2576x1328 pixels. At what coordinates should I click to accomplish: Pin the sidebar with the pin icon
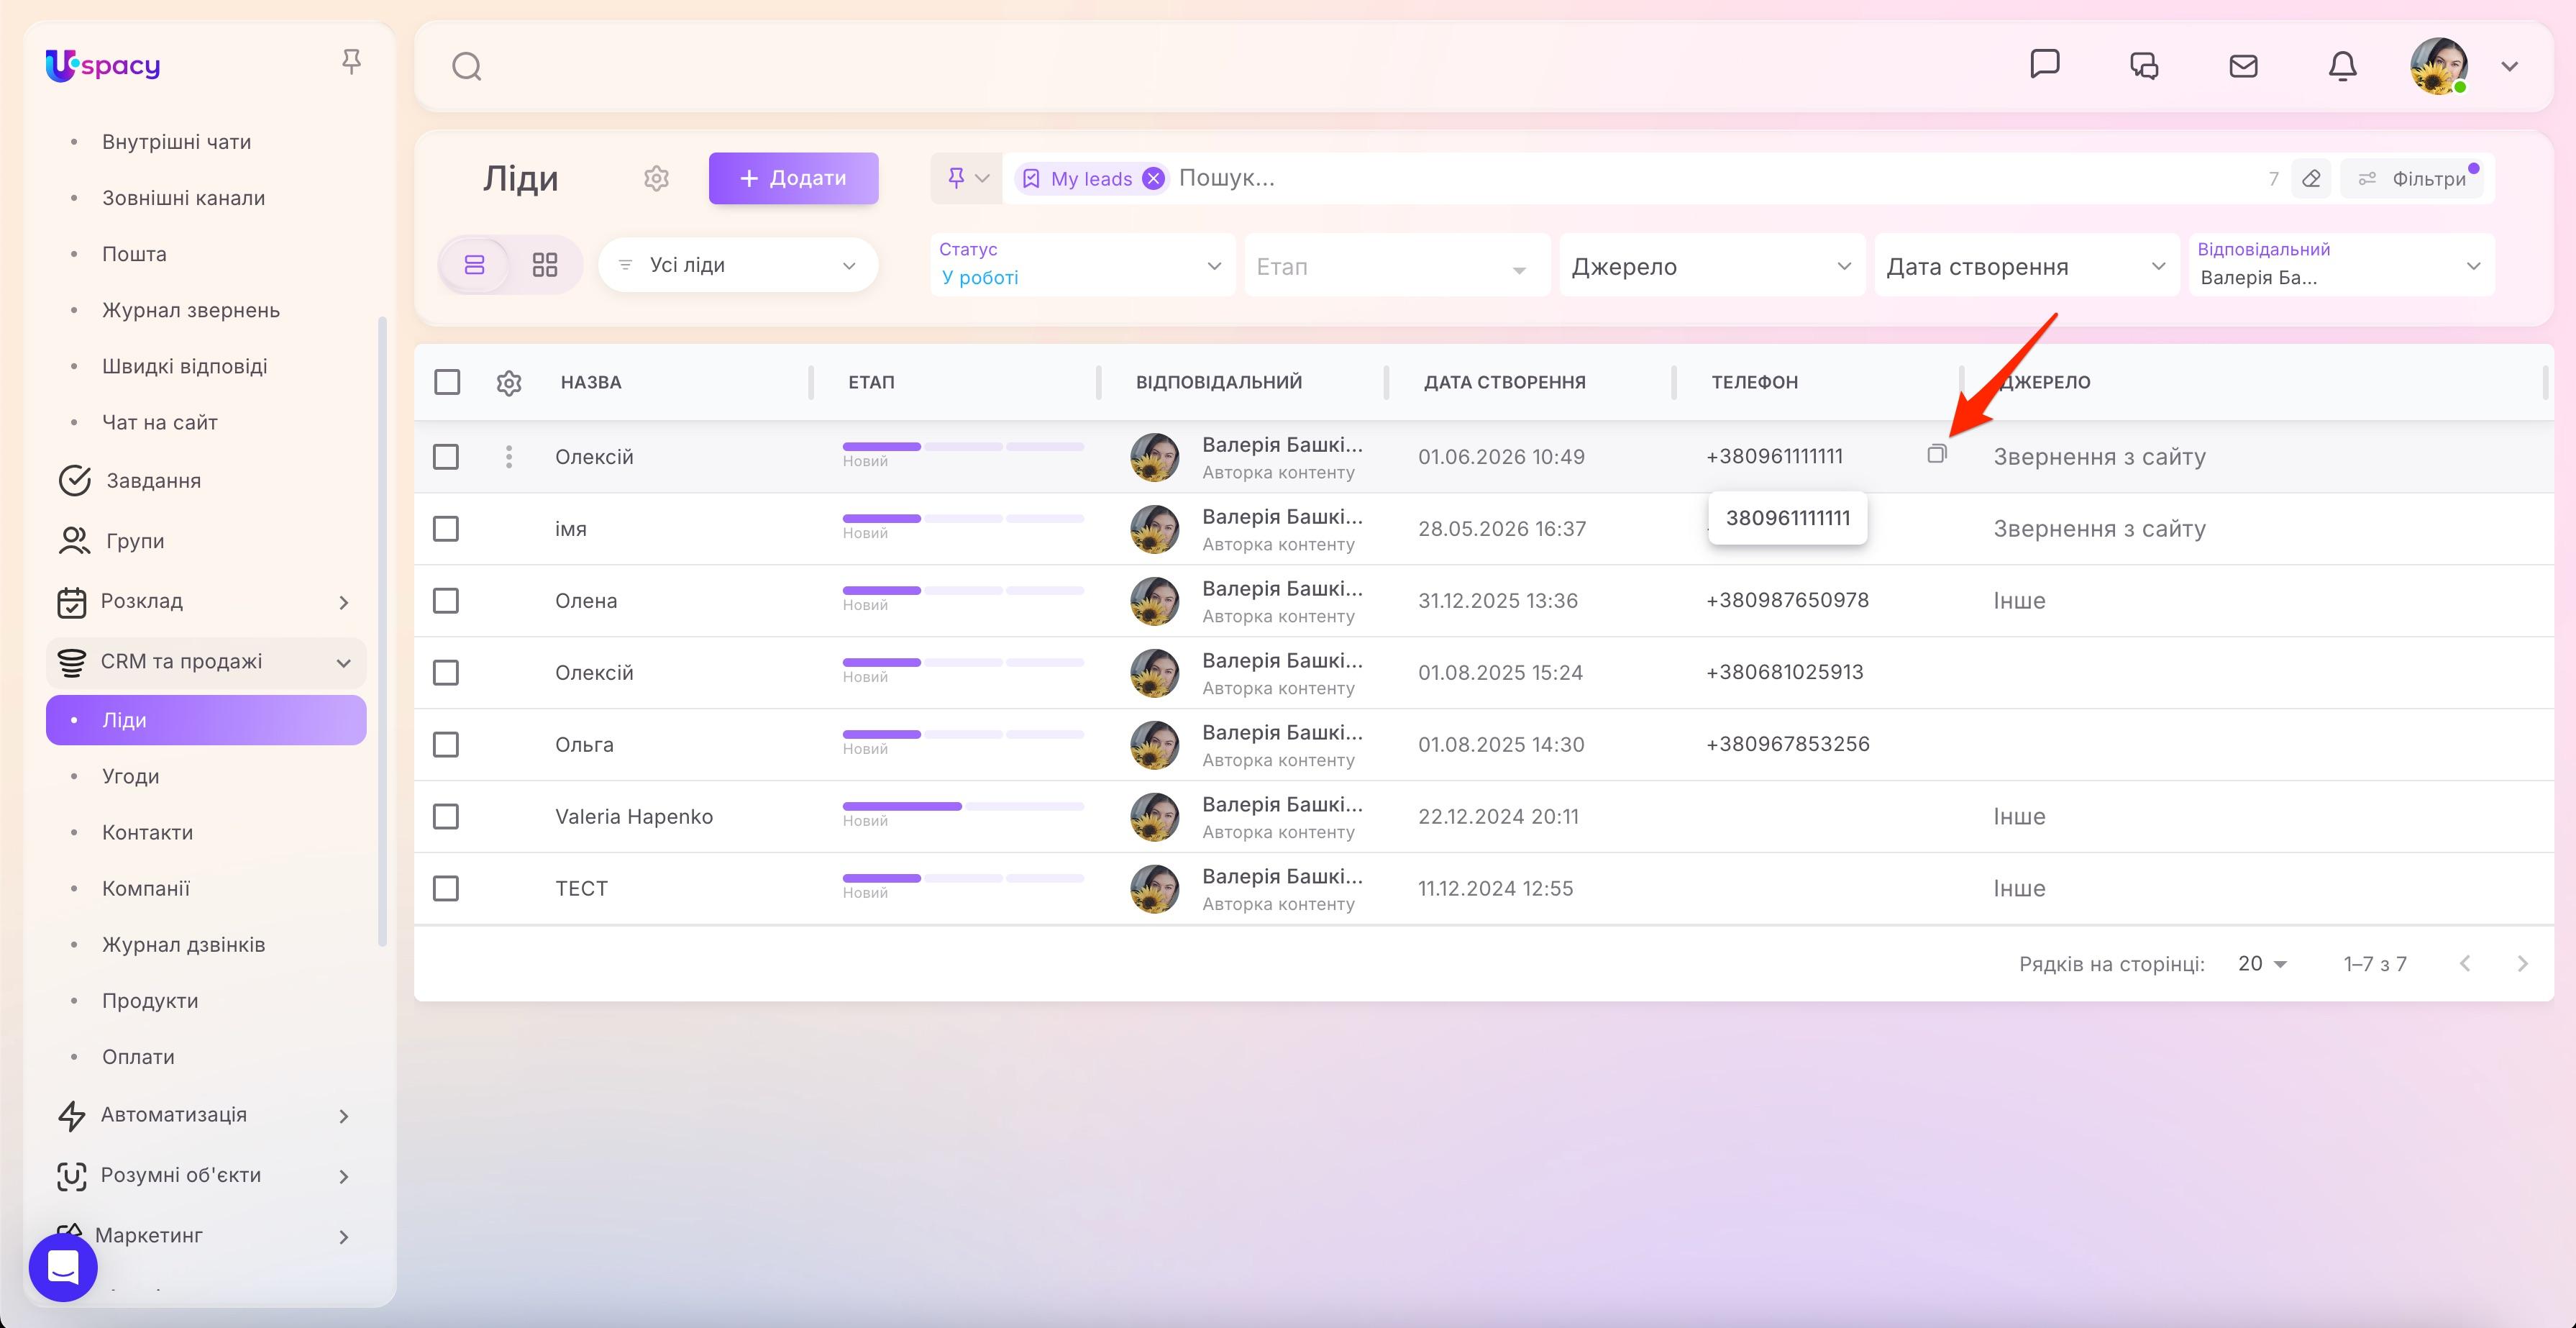[x=351, y=63]
